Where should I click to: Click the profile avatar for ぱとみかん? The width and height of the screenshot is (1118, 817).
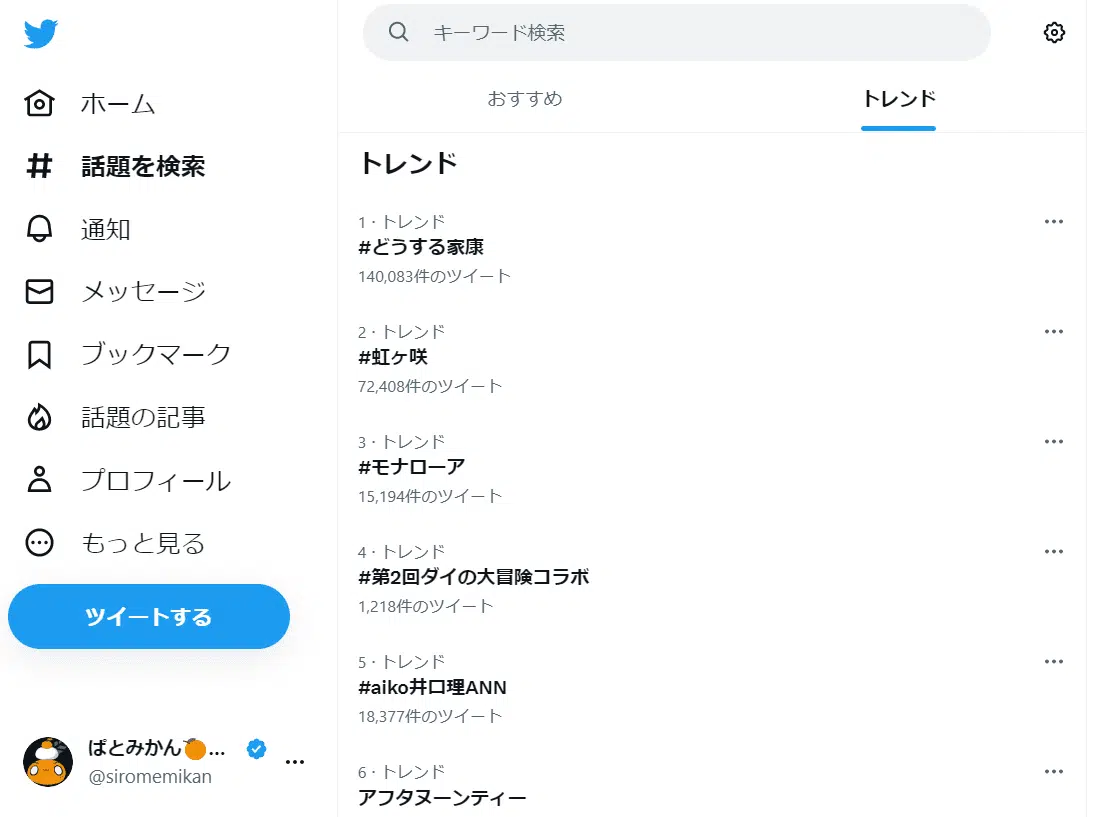48,762
